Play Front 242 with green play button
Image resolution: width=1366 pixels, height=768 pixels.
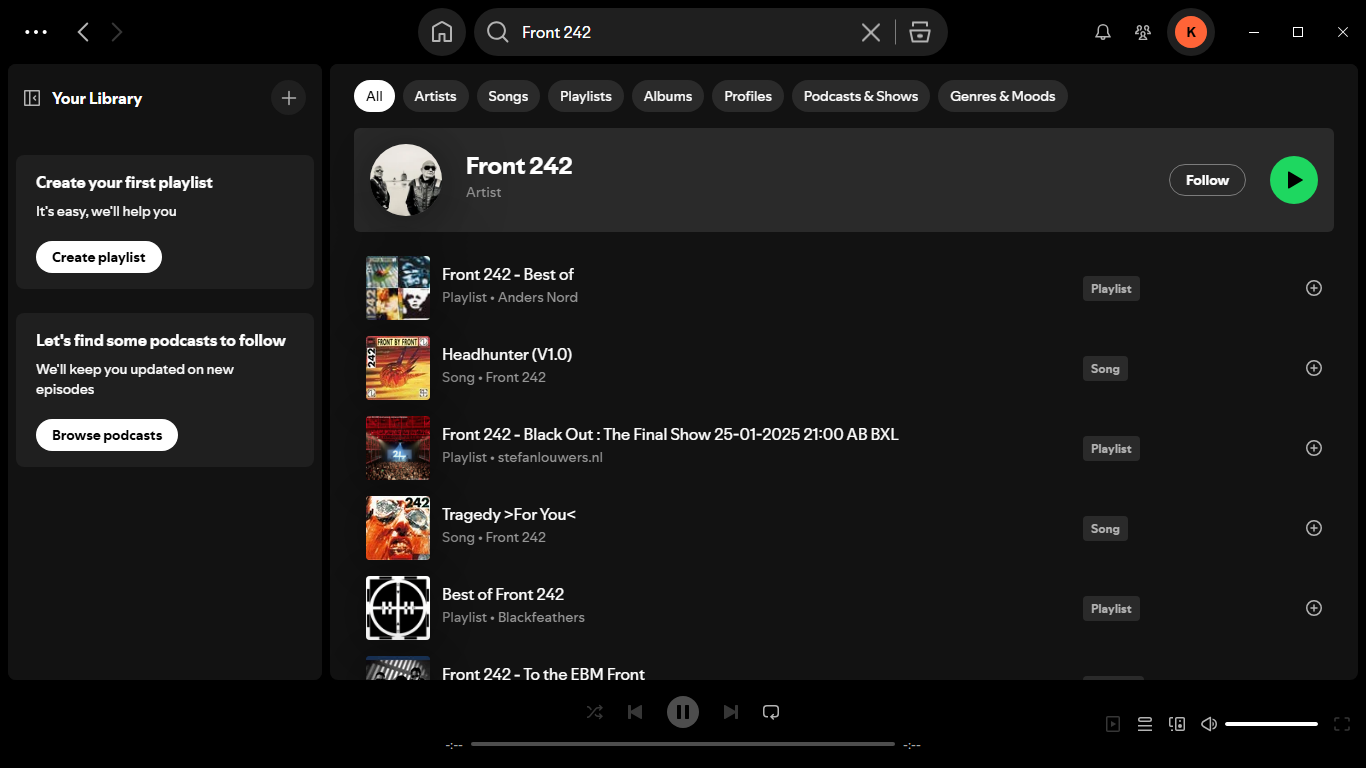click(x=1294, y=180)
